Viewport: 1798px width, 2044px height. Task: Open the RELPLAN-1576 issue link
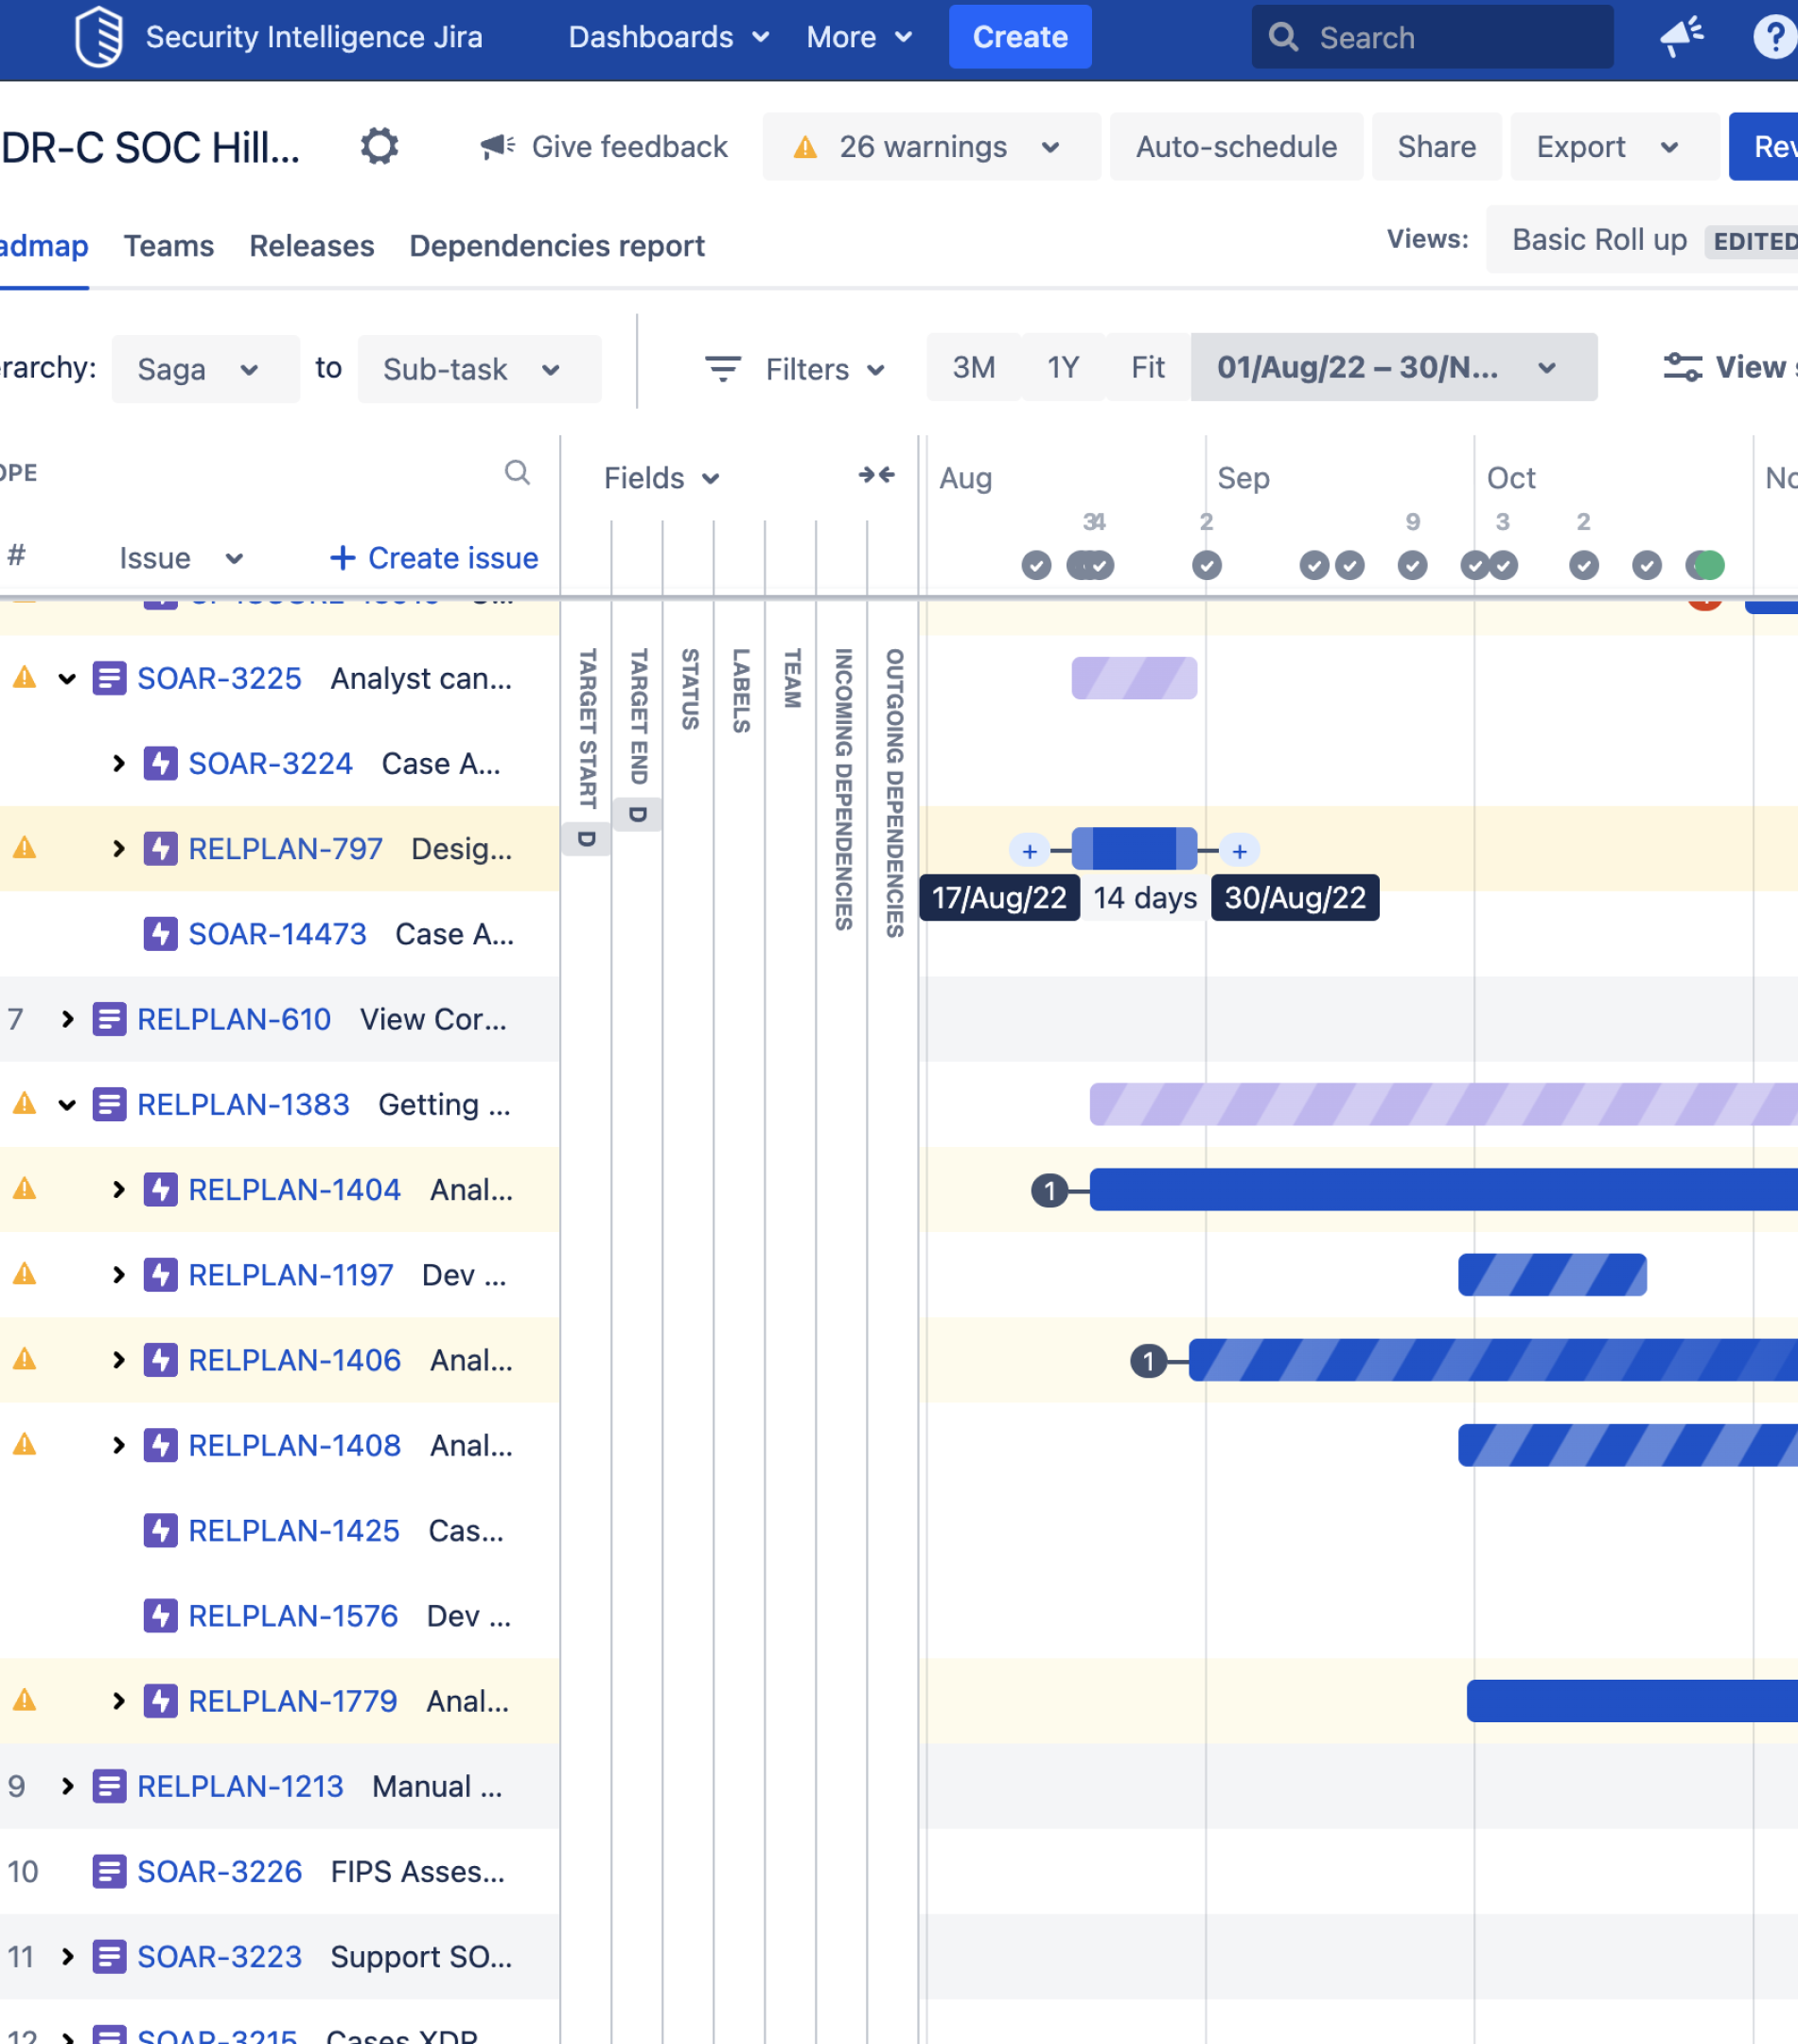point(293,1616)
